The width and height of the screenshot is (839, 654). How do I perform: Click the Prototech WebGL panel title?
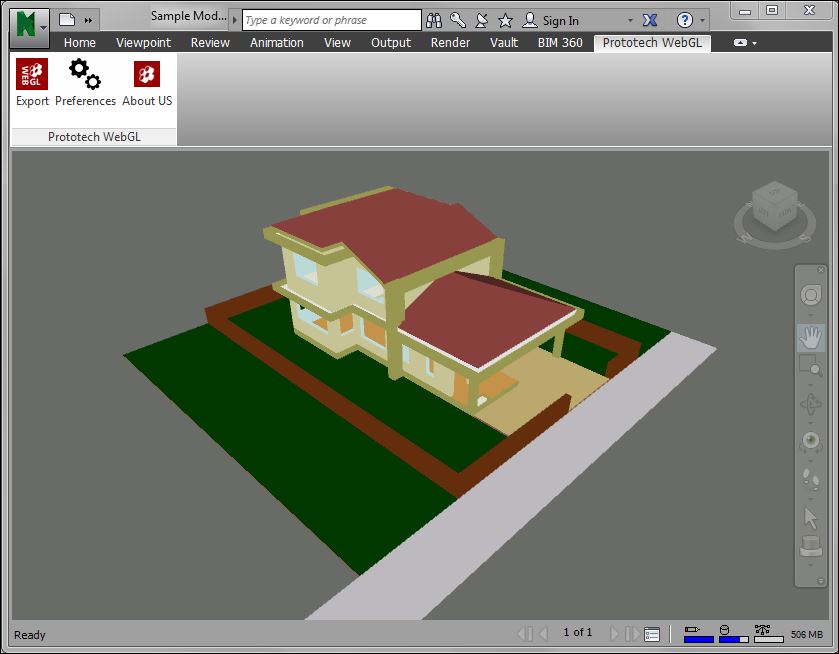click(94, 137)
